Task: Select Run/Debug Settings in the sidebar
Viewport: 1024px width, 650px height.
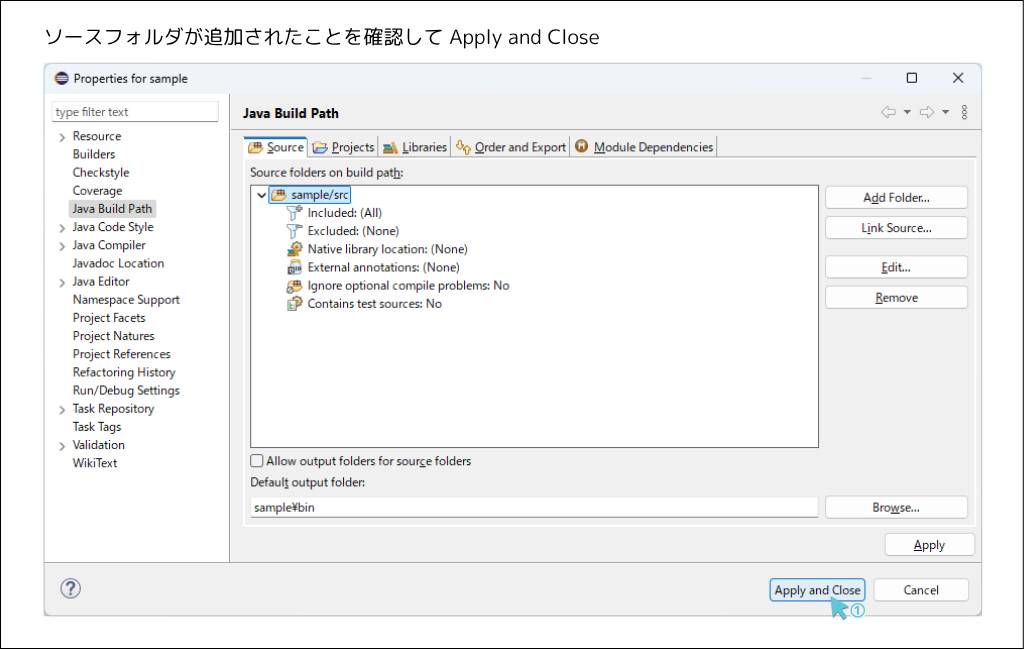Action: [x=126, y=391]
